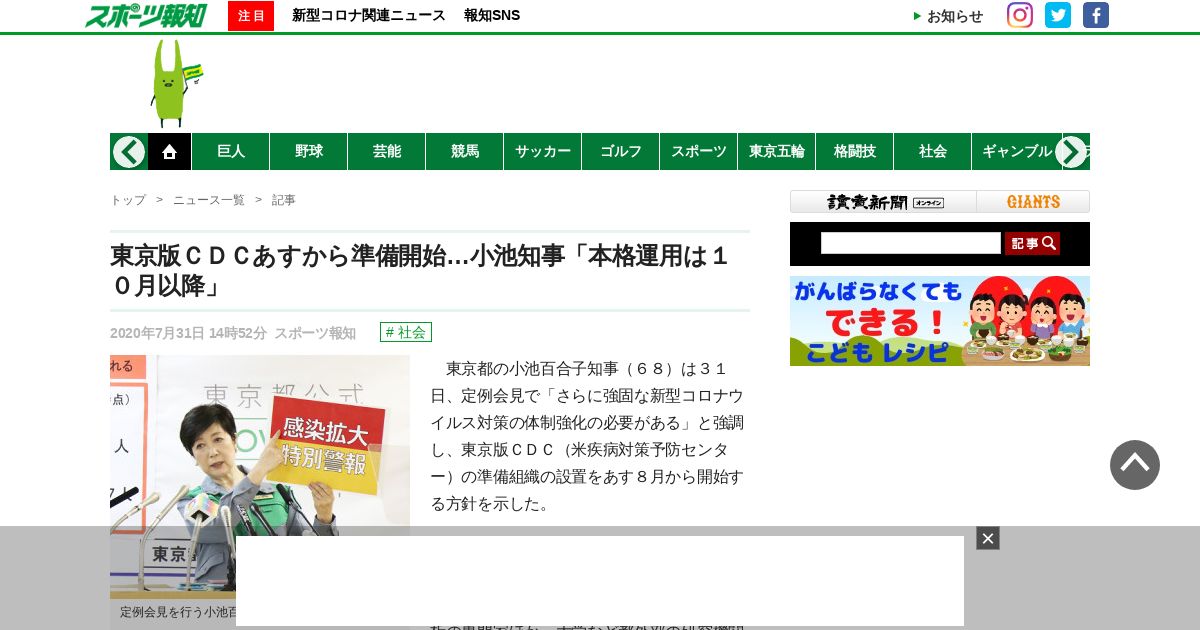Select the スポーツ category tab
This screenshot has height=630, width=1200.
tap(699, 151)
